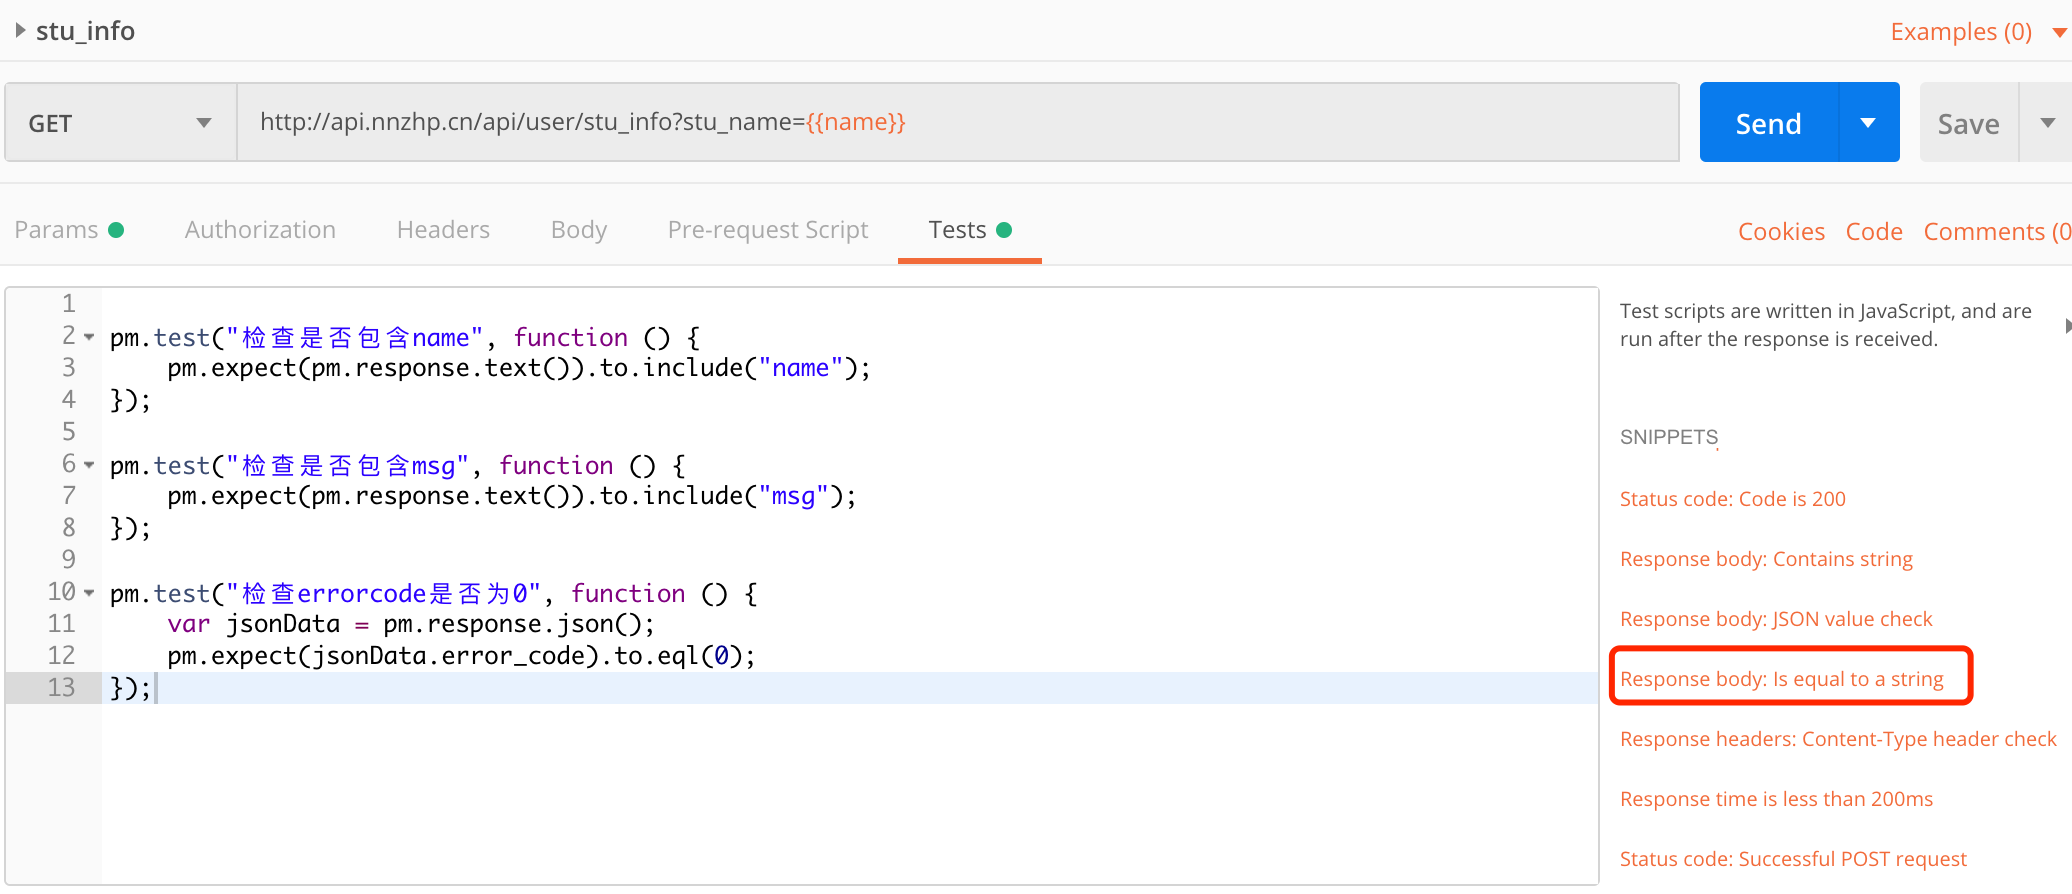Insert 'Status code: Code is 200' snippet

[1732, 499]
